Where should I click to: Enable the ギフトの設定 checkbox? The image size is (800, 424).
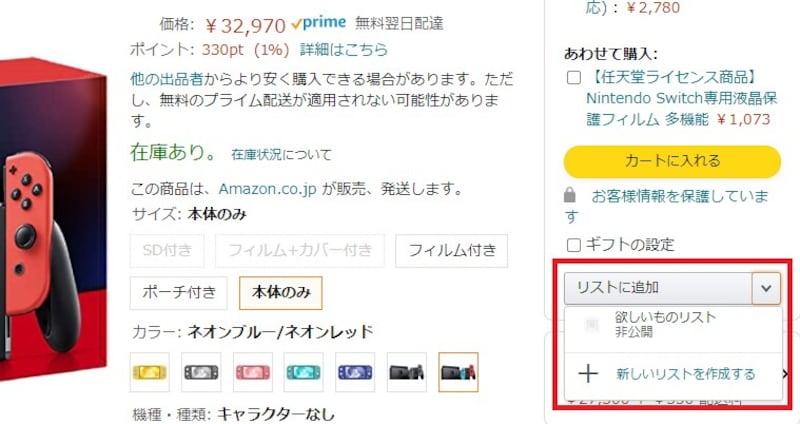[574, 245]
